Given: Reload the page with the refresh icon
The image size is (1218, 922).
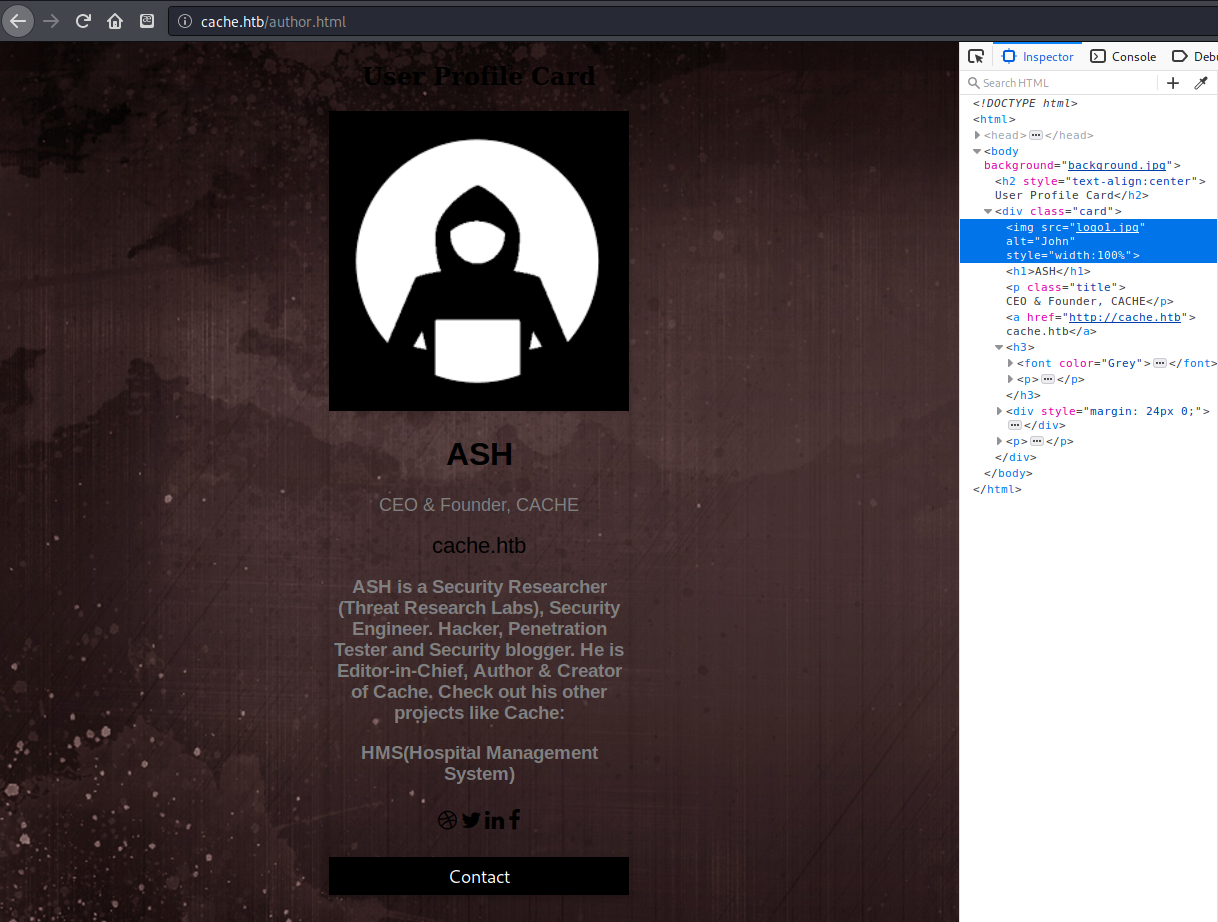Looking at the screenshot, I should 84,21.
